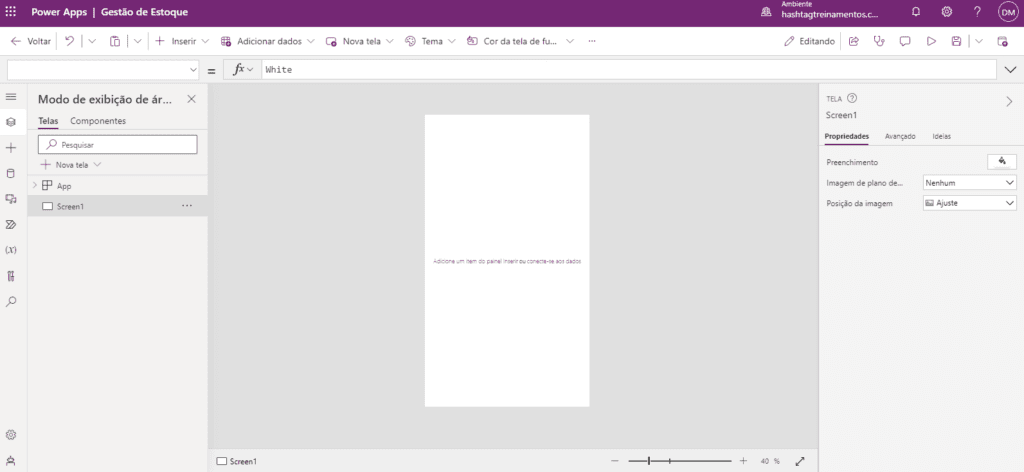Open the settings gear in header
1024x472 pixels.
point(946,12)
